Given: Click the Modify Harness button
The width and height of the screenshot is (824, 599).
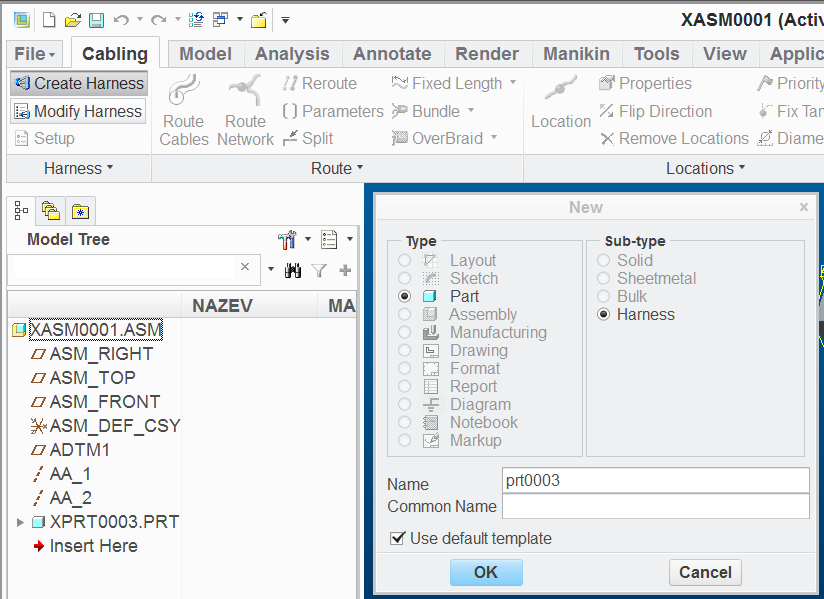Looking at the screenshot, I should (78, 111).
